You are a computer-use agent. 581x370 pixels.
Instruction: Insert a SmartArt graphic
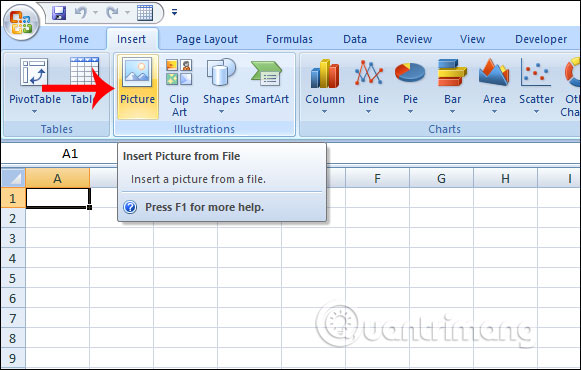(x=267, y=82)
